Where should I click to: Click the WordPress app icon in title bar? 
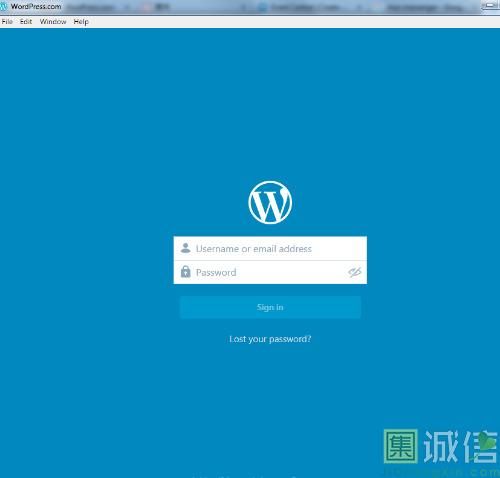click(3, 6)
